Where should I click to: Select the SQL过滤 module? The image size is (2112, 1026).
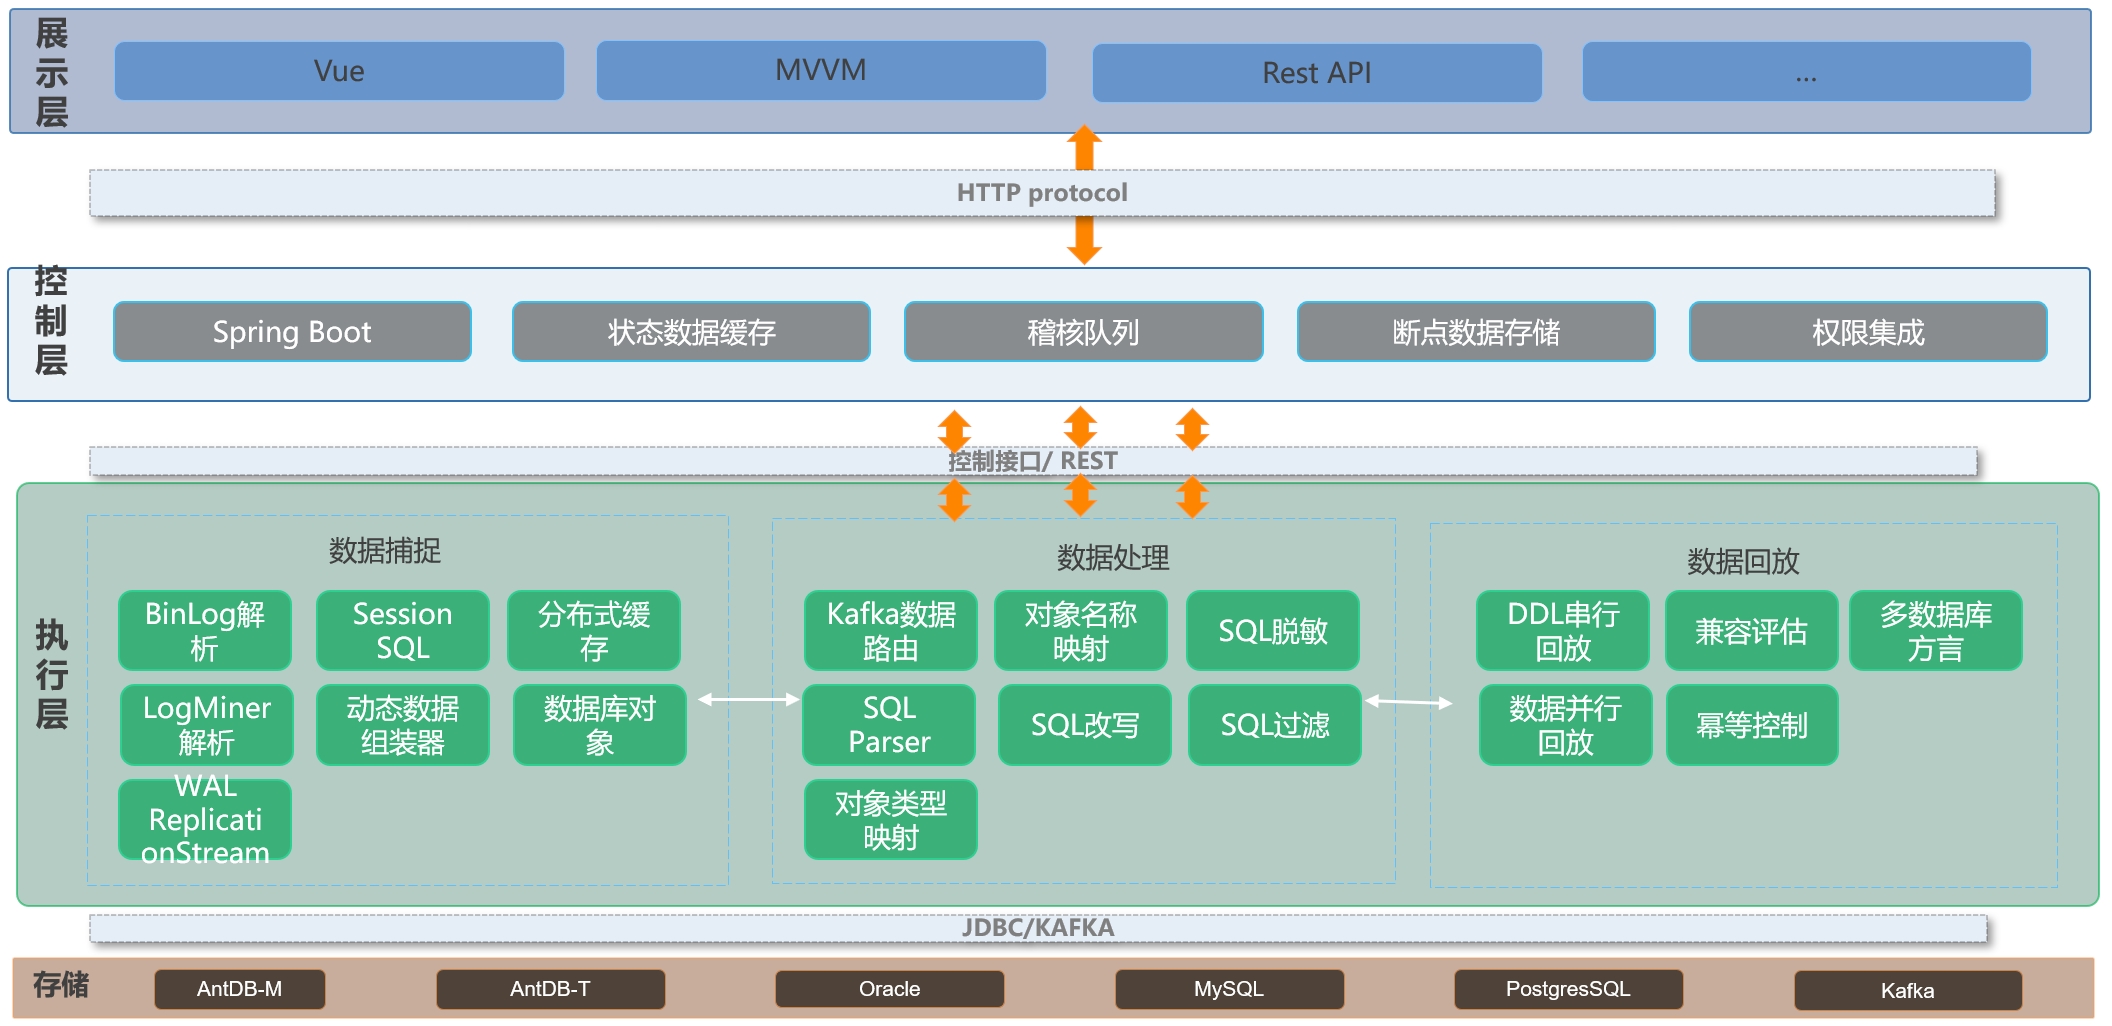click(1275, 725)
